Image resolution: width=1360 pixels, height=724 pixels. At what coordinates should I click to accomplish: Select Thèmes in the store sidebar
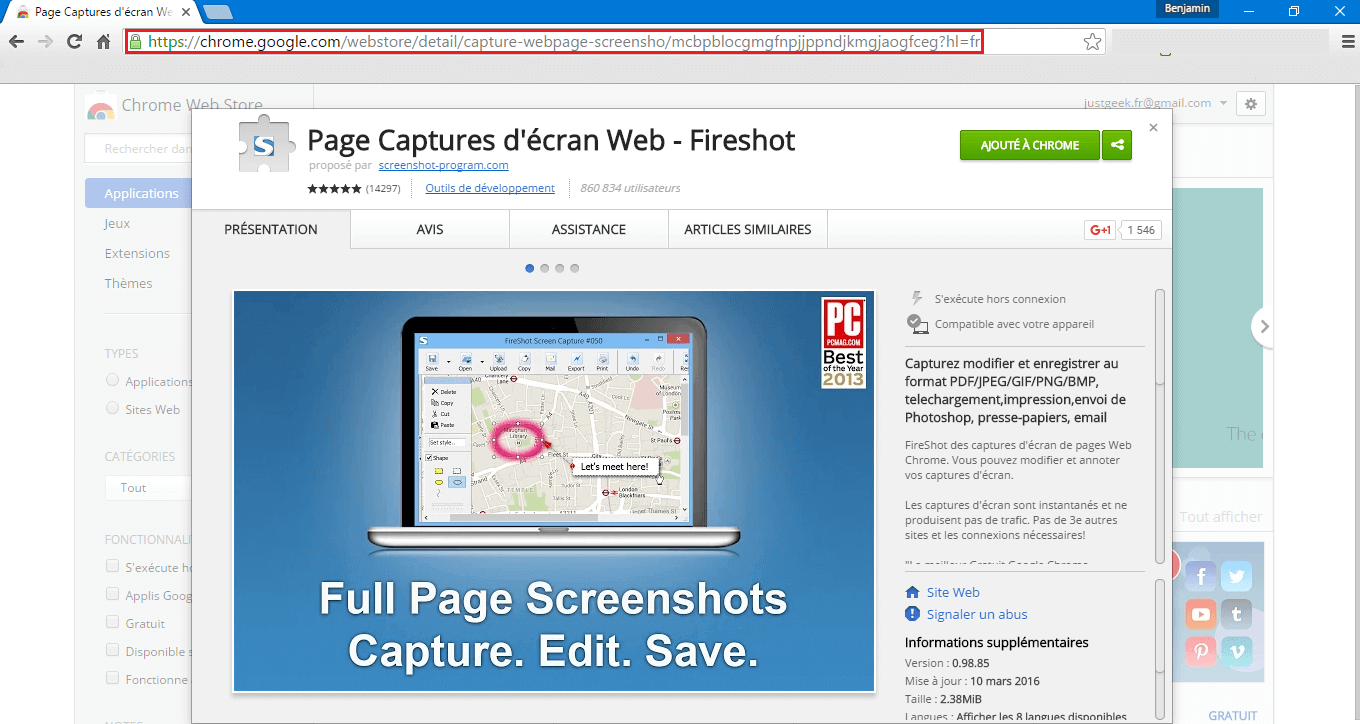point(128,283)
